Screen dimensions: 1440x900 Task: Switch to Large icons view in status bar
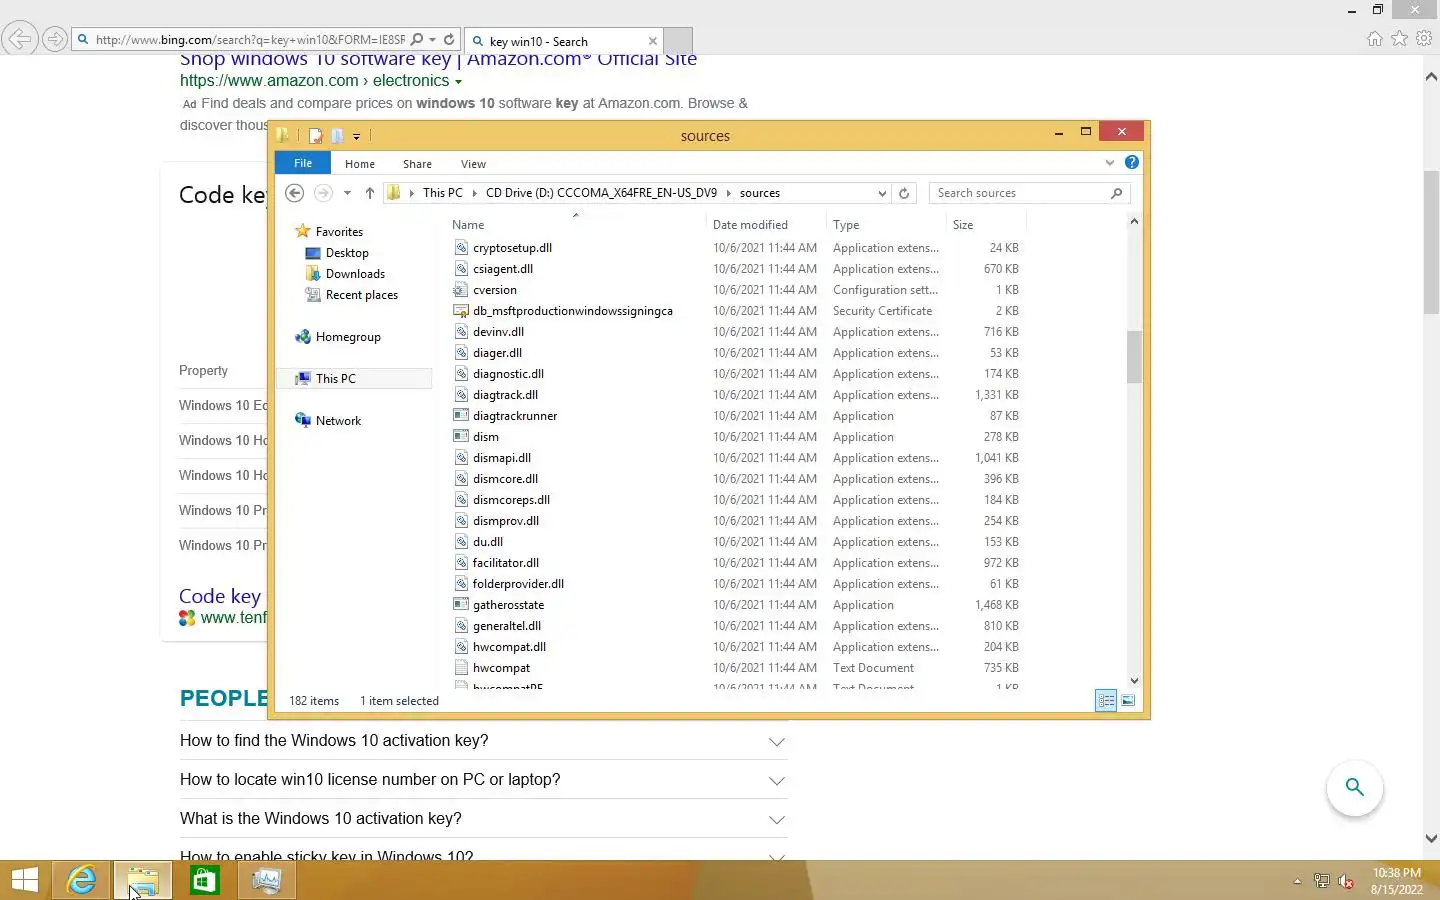pyautogui.click(x=1128, y=701)
